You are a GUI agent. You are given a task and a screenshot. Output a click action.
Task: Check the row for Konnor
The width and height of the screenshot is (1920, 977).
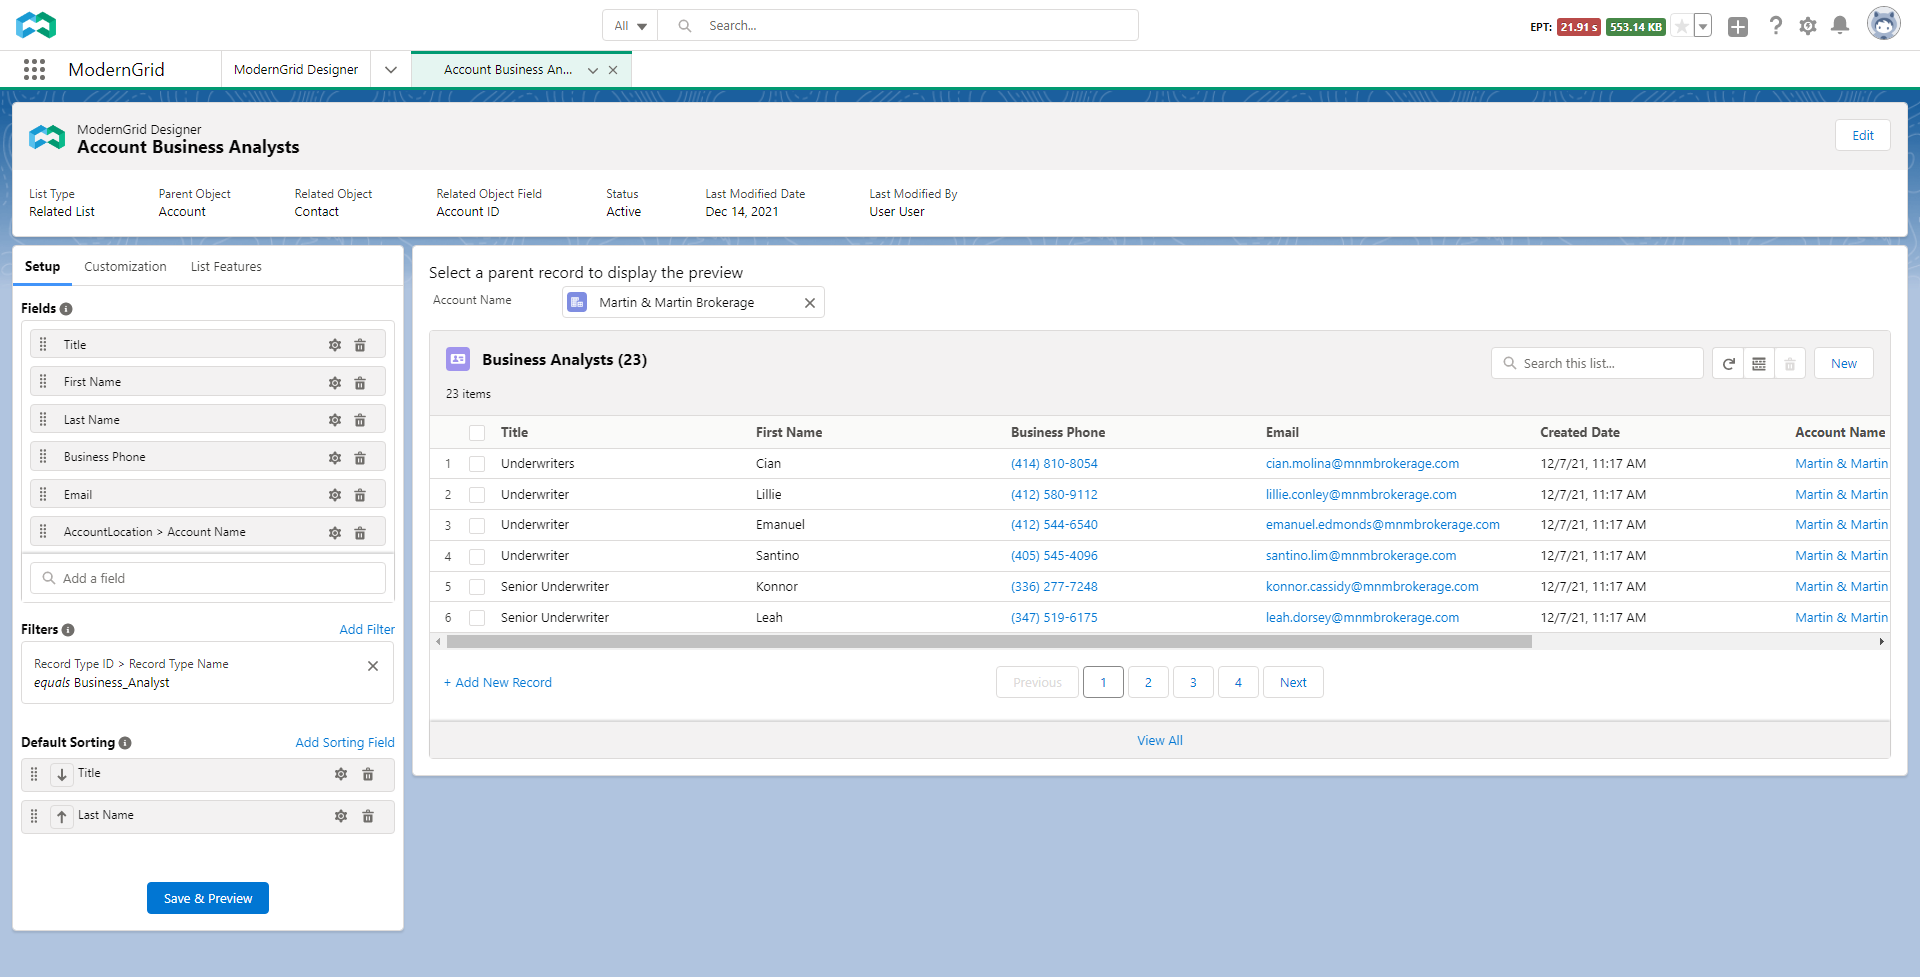(x=477, y=587)
